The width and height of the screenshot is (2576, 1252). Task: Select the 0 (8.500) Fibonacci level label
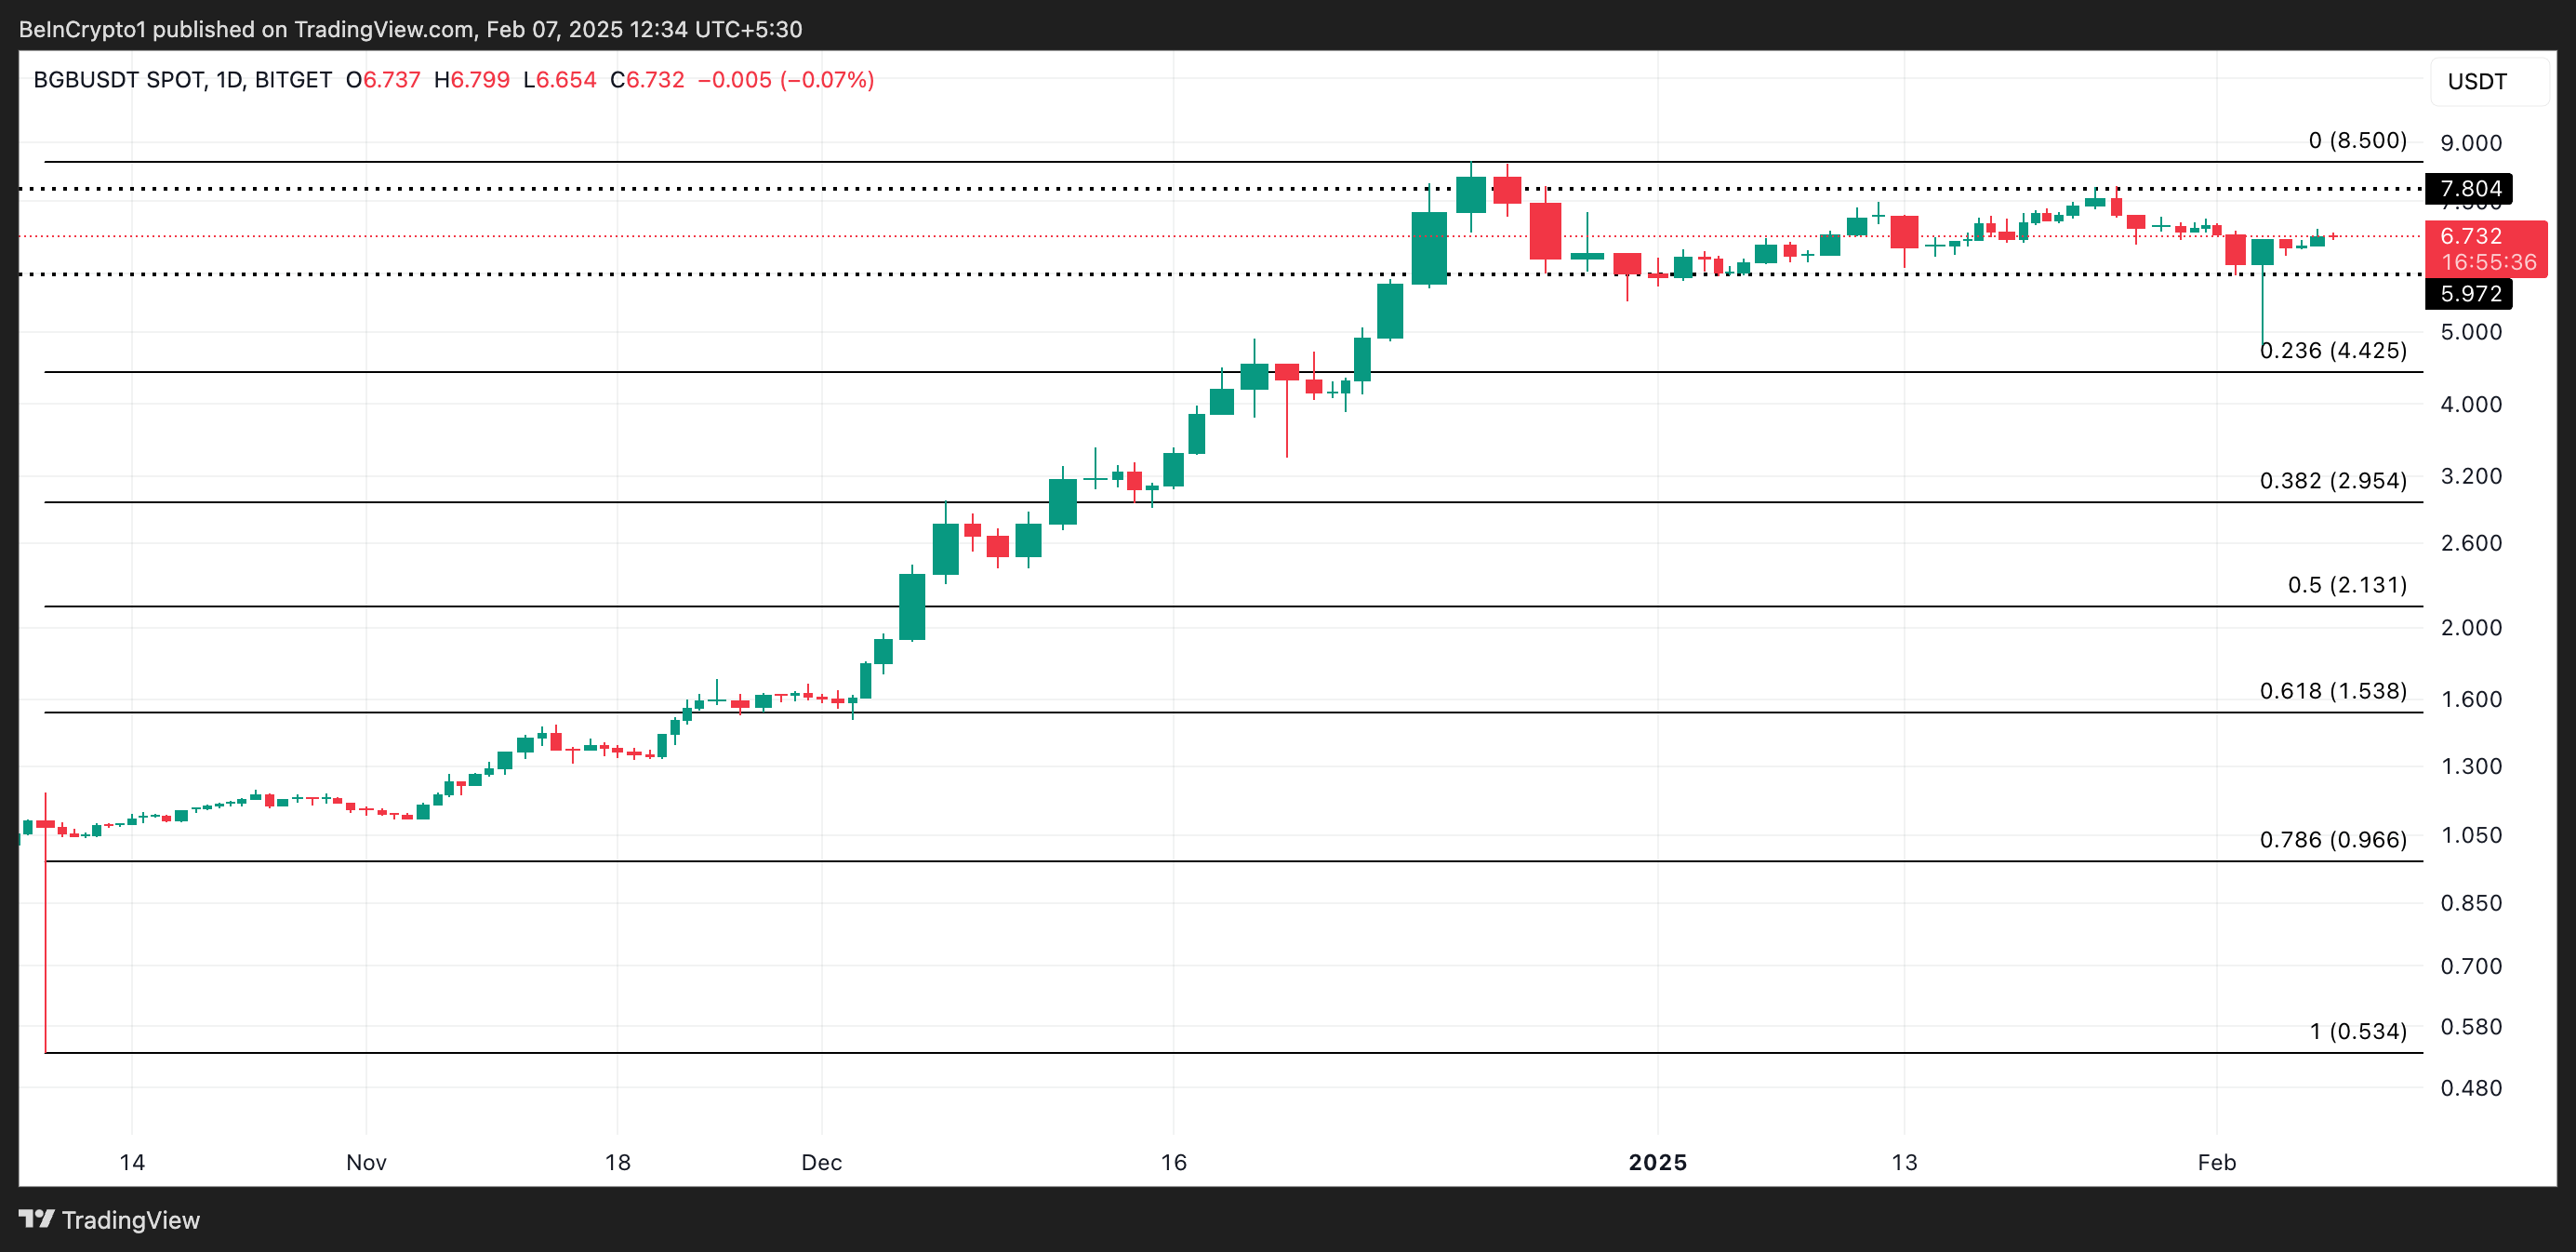[2357, 140]
